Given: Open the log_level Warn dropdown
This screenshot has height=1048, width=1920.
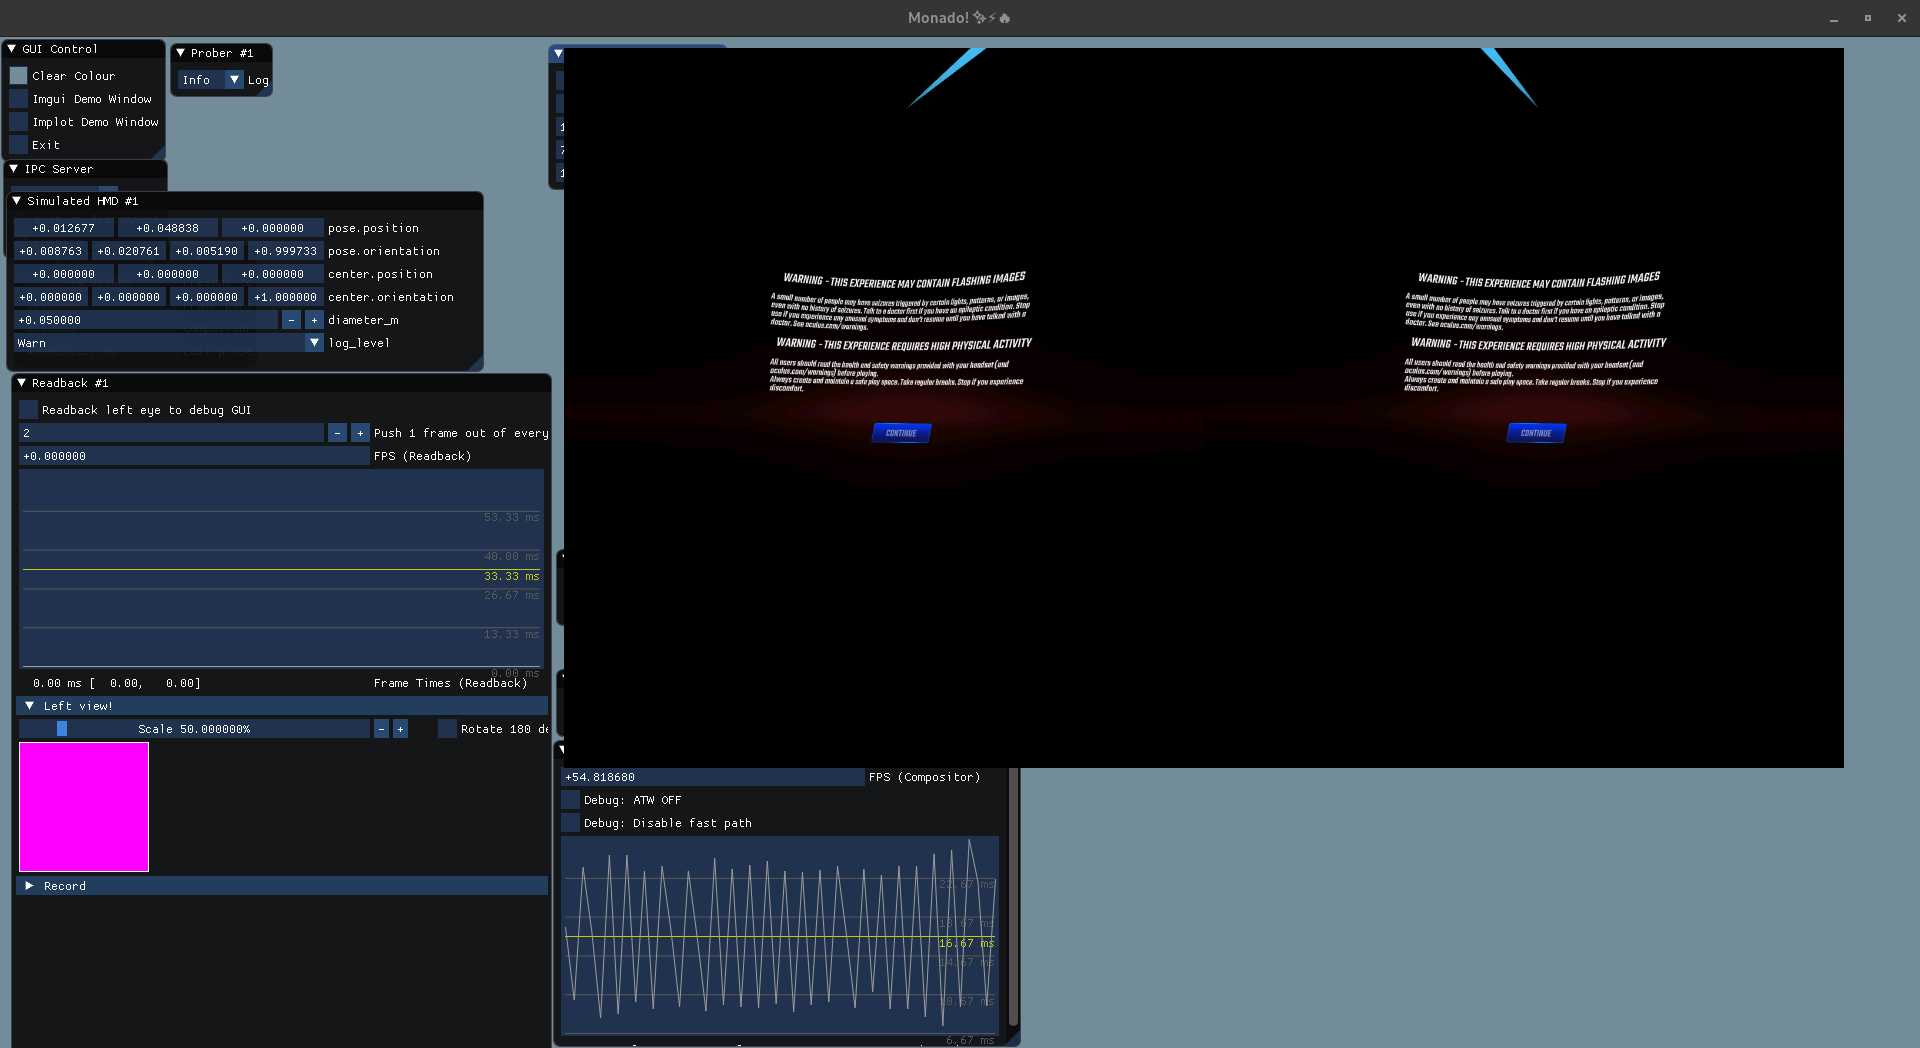Looking at the screenshot, I should pos(314,343).
